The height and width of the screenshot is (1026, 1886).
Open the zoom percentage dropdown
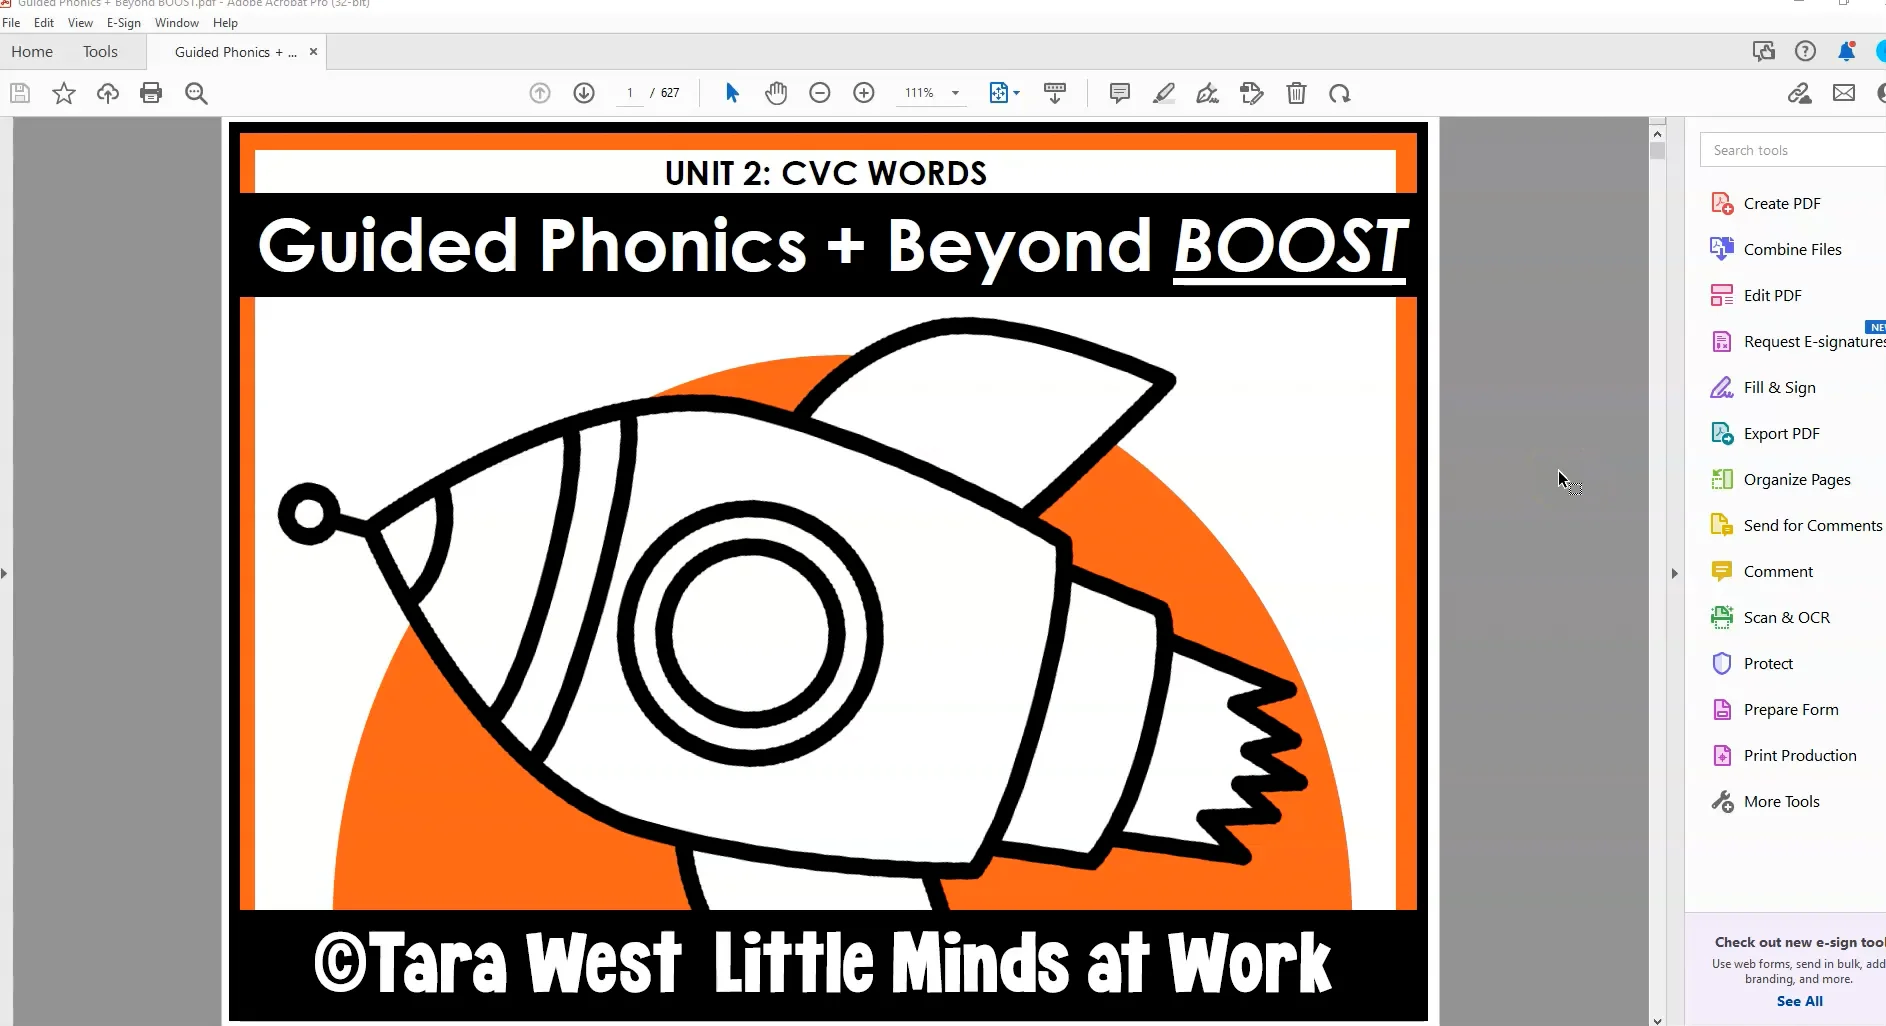(957, 92)
